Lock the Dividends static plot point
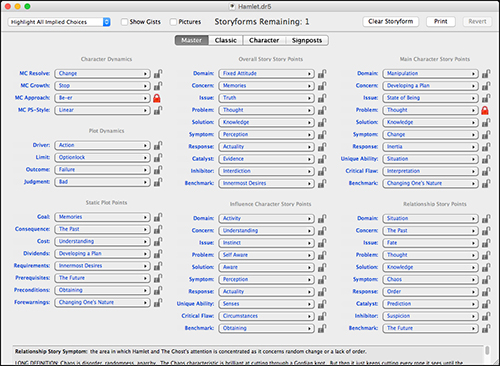This screenshot has height=366, width=500. tap(158, 254)
